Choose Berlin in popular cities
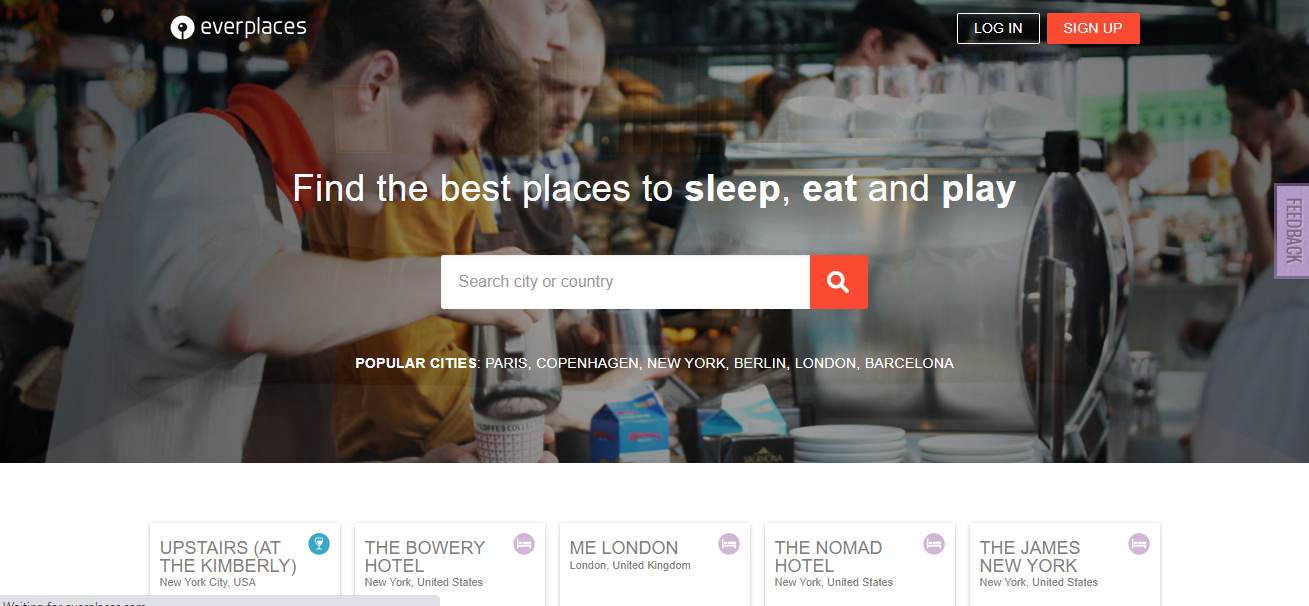Screen dimensions: 1309x606 click(760, 363)
